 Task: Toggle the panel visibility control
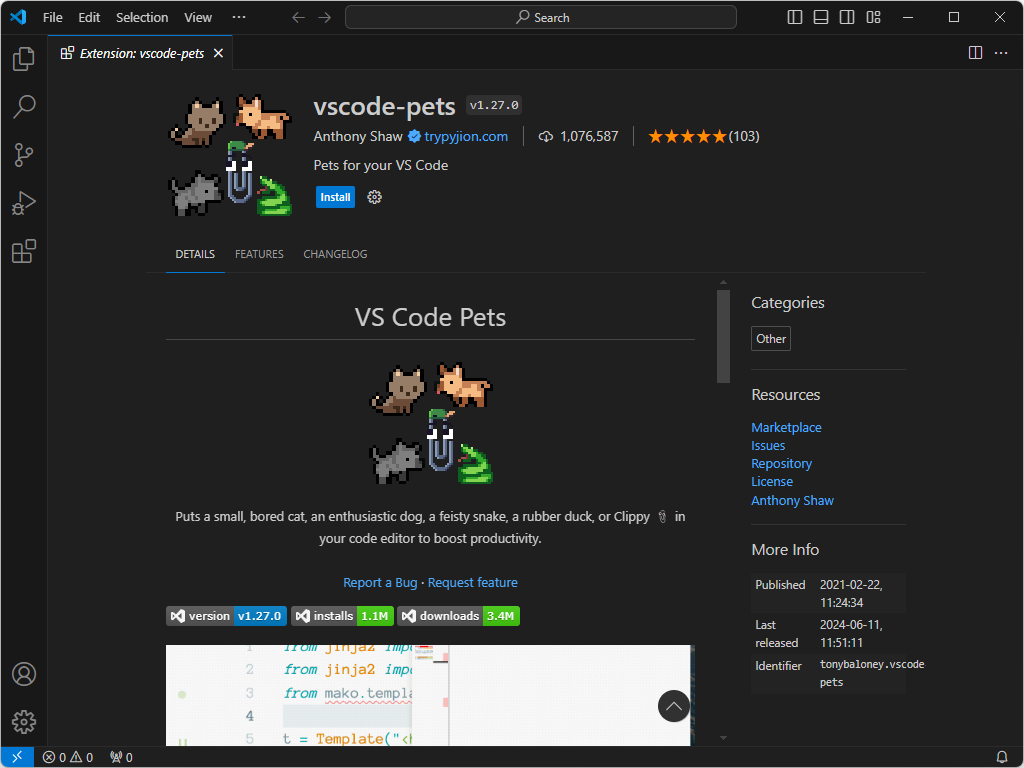pos(820,17)
